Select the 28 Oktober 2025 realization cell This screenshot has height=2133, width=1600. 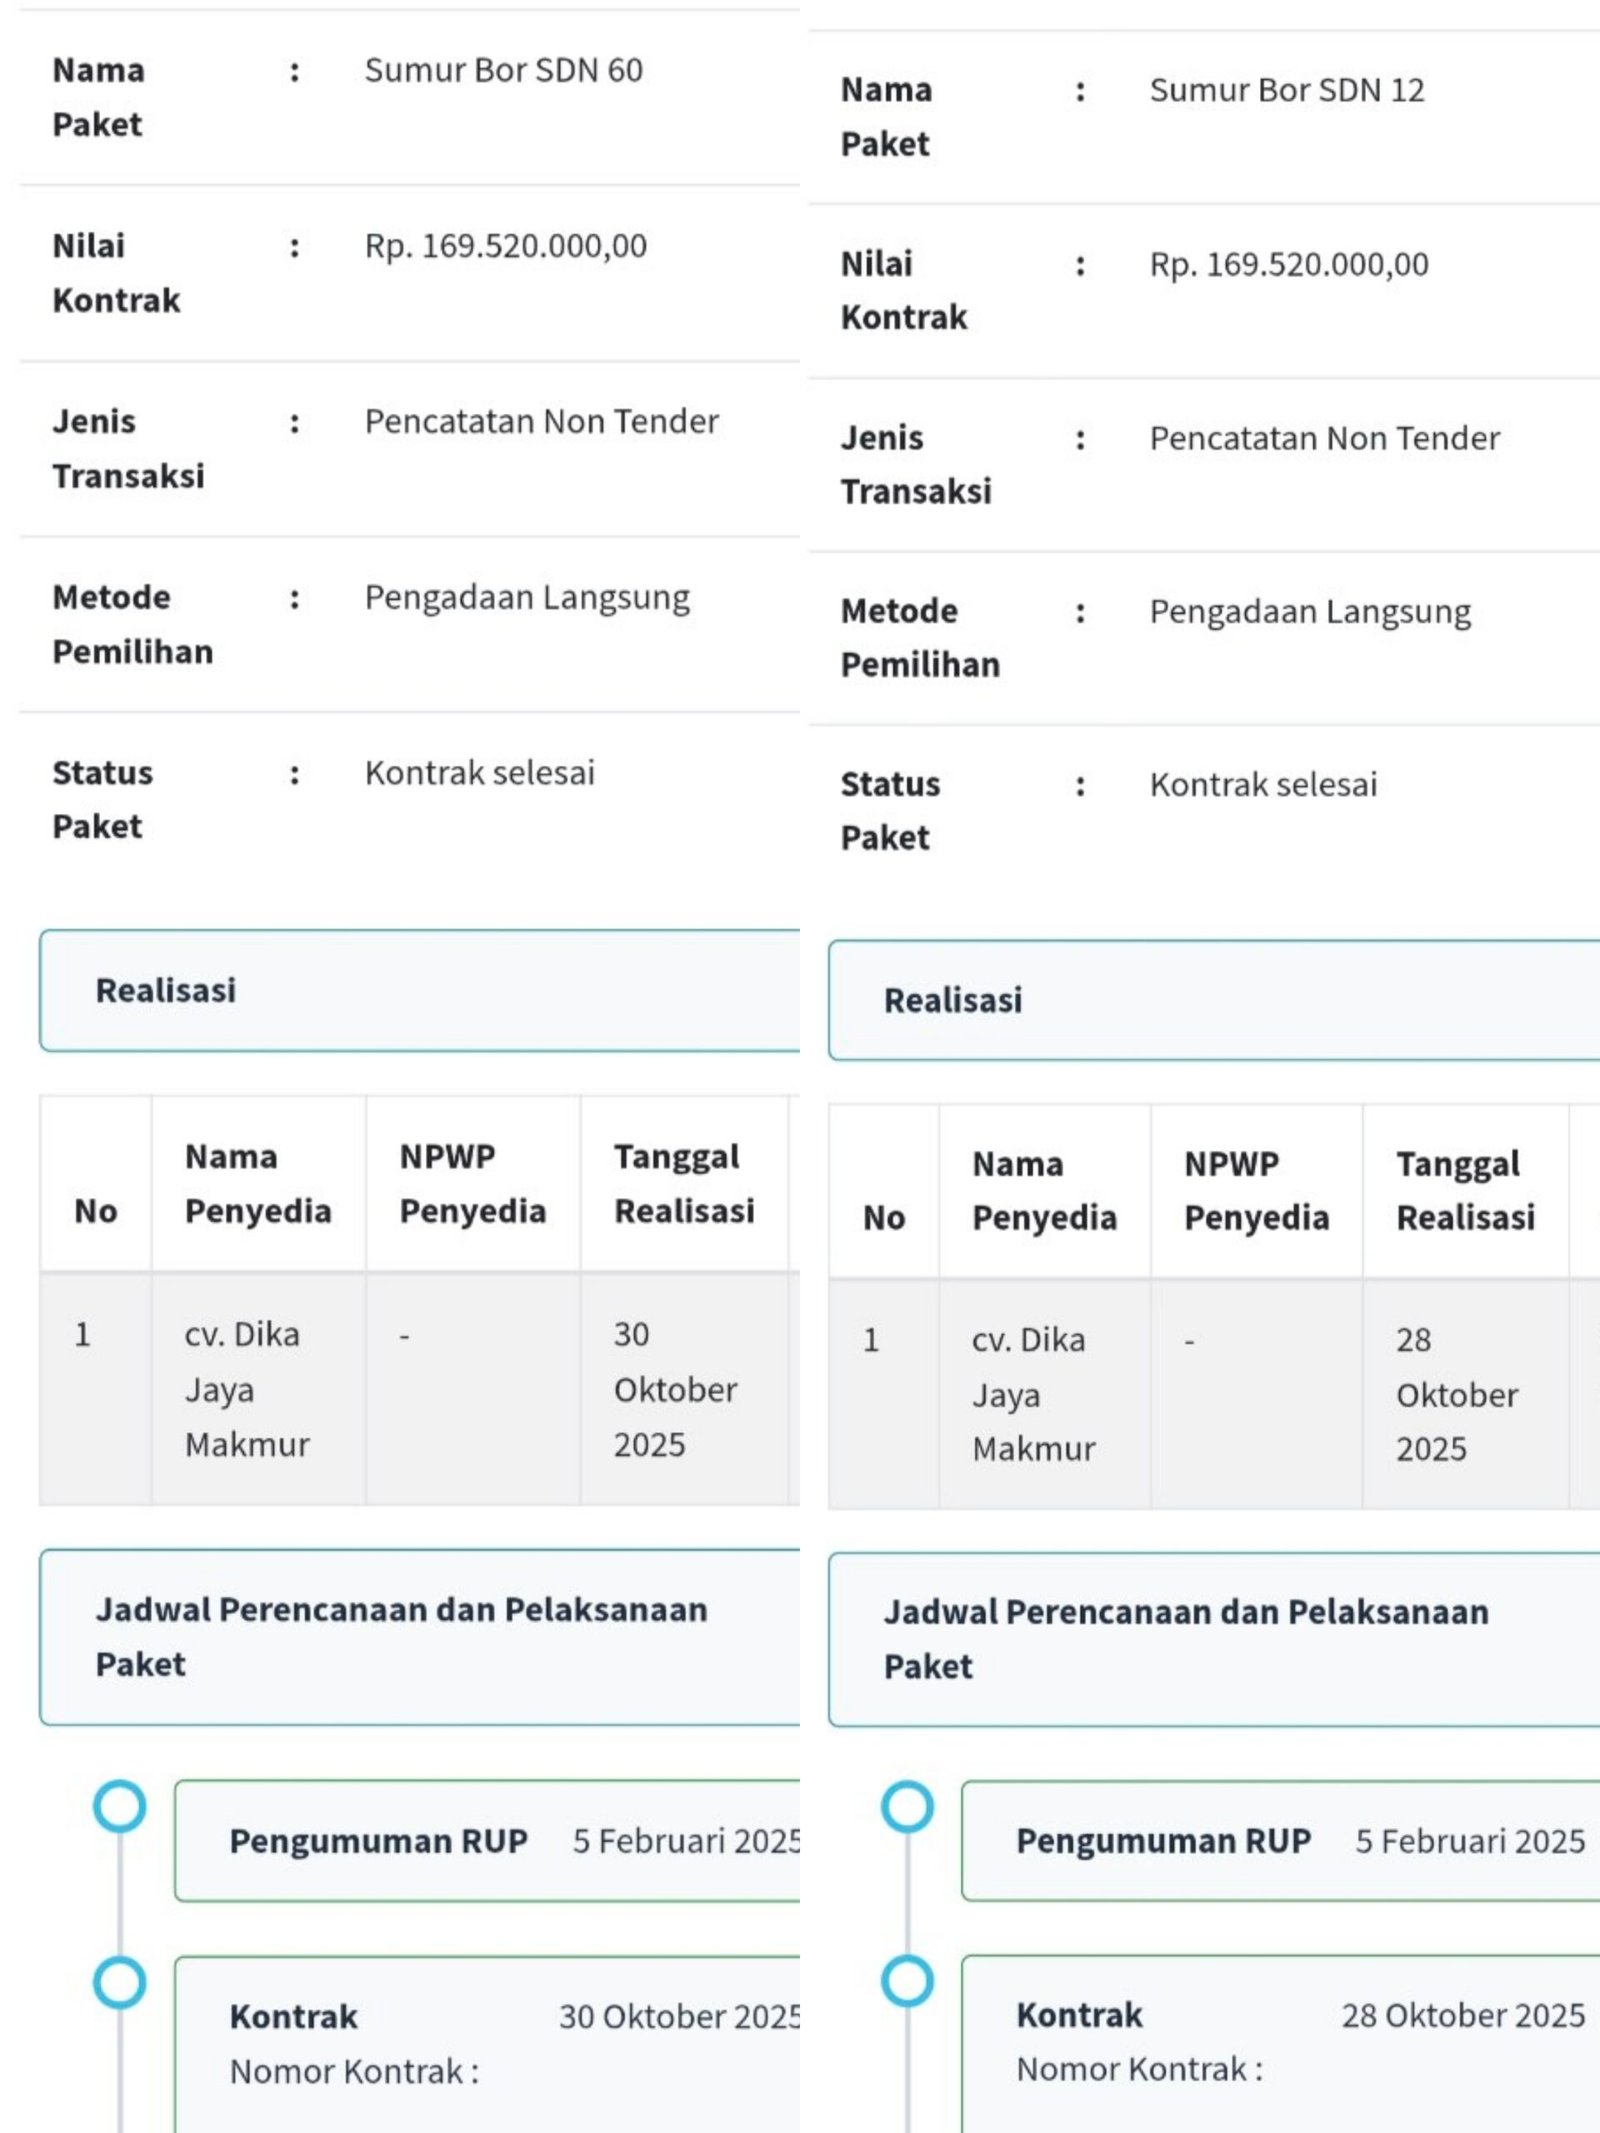point(1456,1394)
